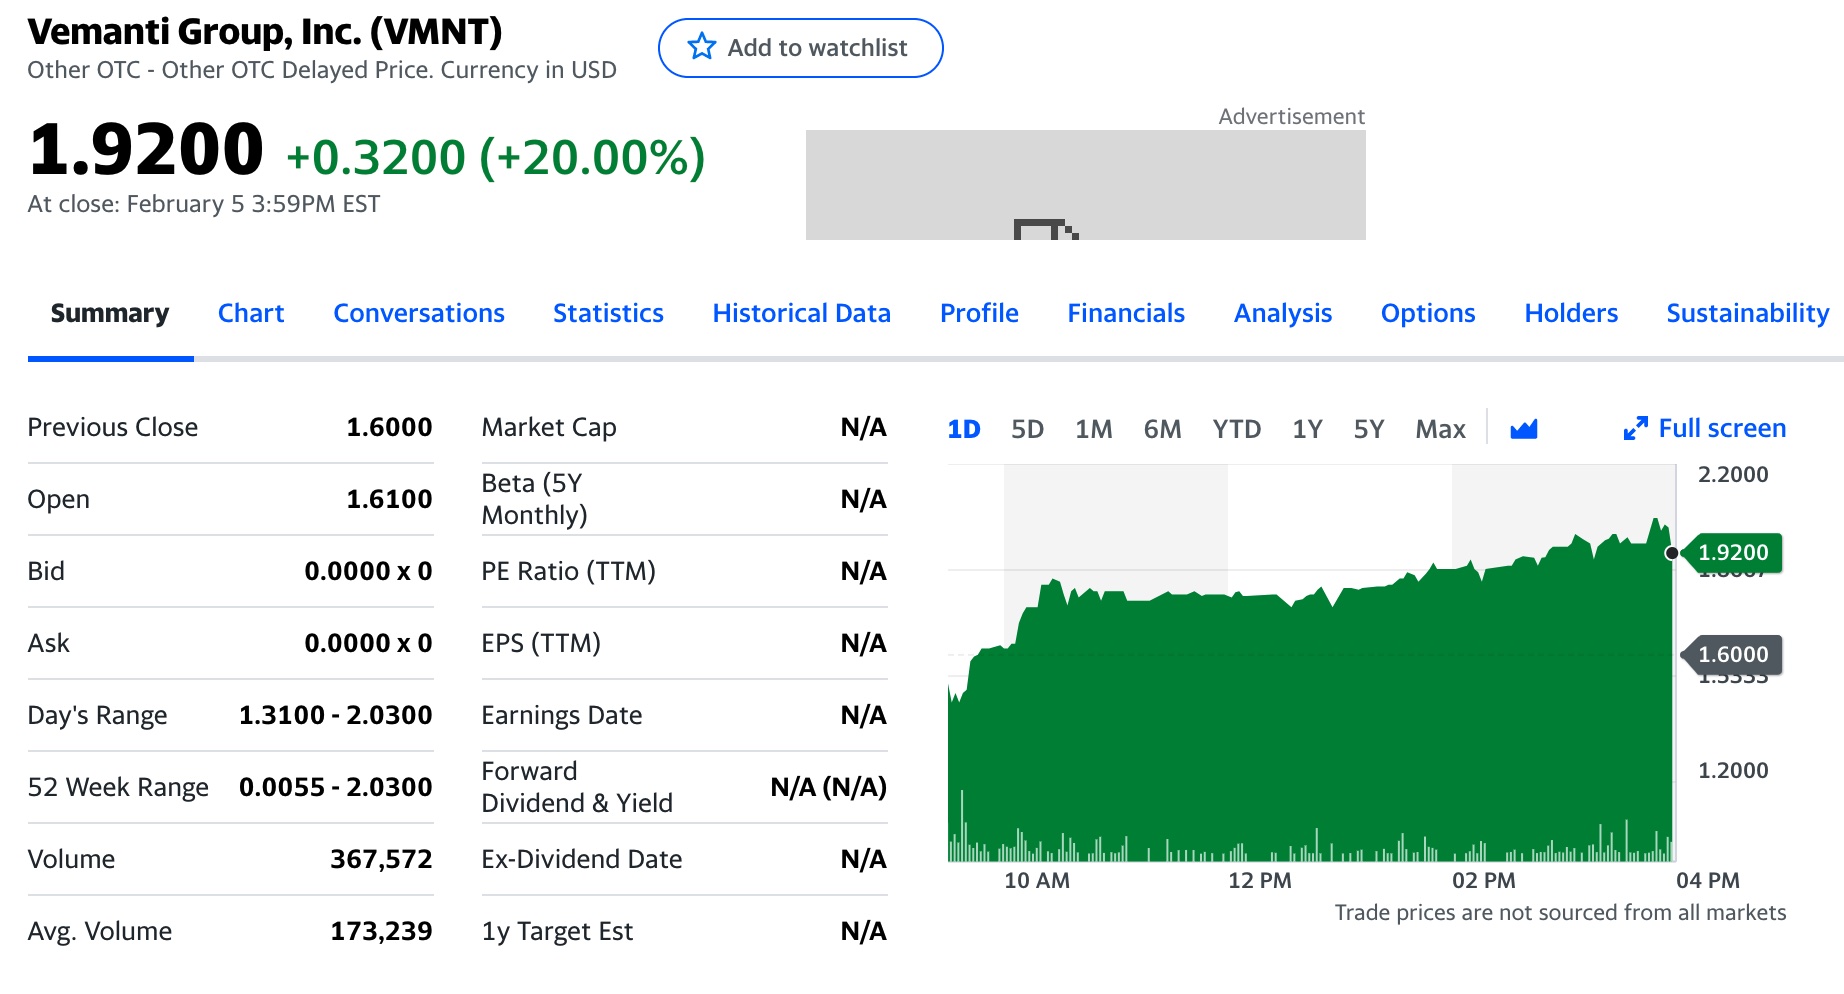Click the Earnings Date label
The height and width of the screenshot is (994, 1844).
click(x=562, y=715)
